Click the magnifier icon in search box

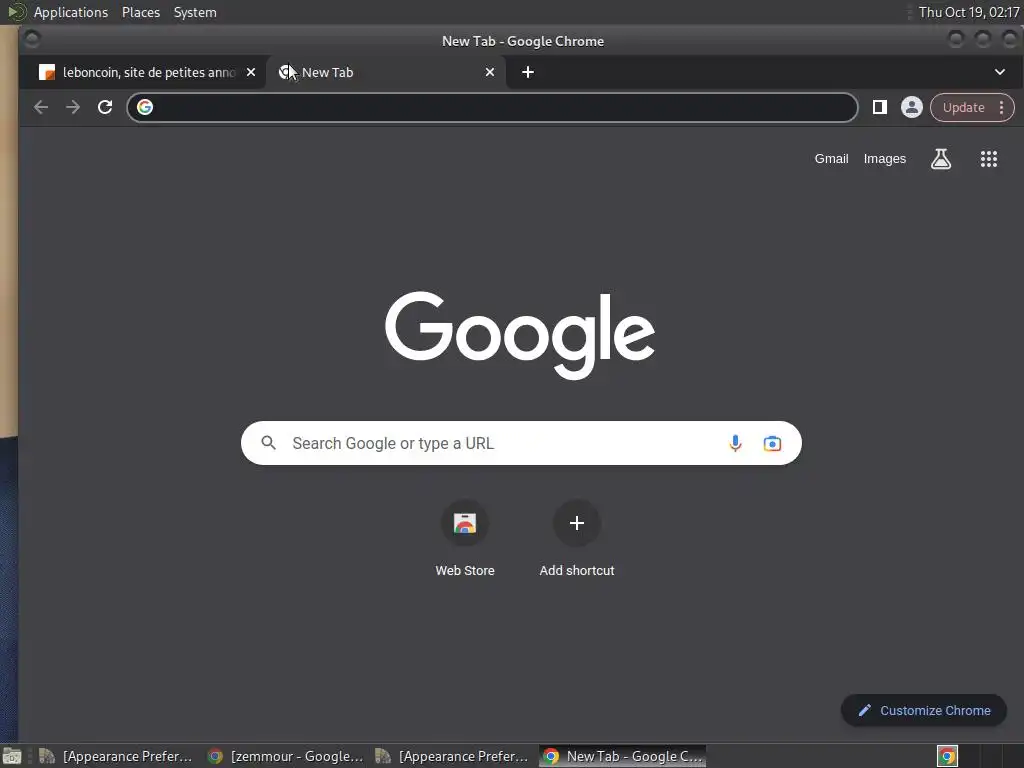268,443
